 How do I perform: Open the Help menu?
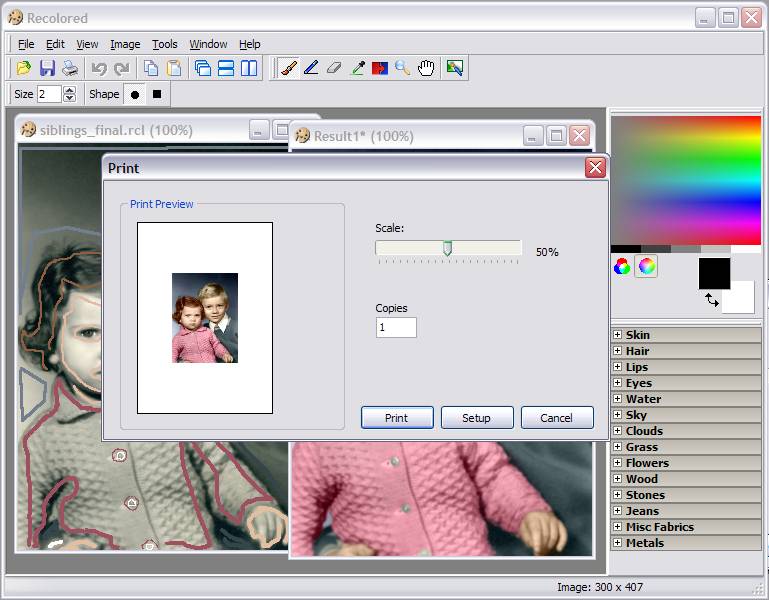click(x=250, y=44)
